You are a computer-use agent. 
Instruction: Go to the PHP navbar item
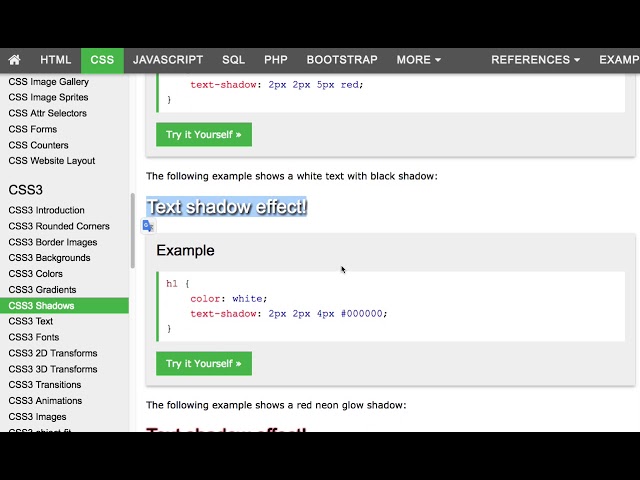pos(276,60)
